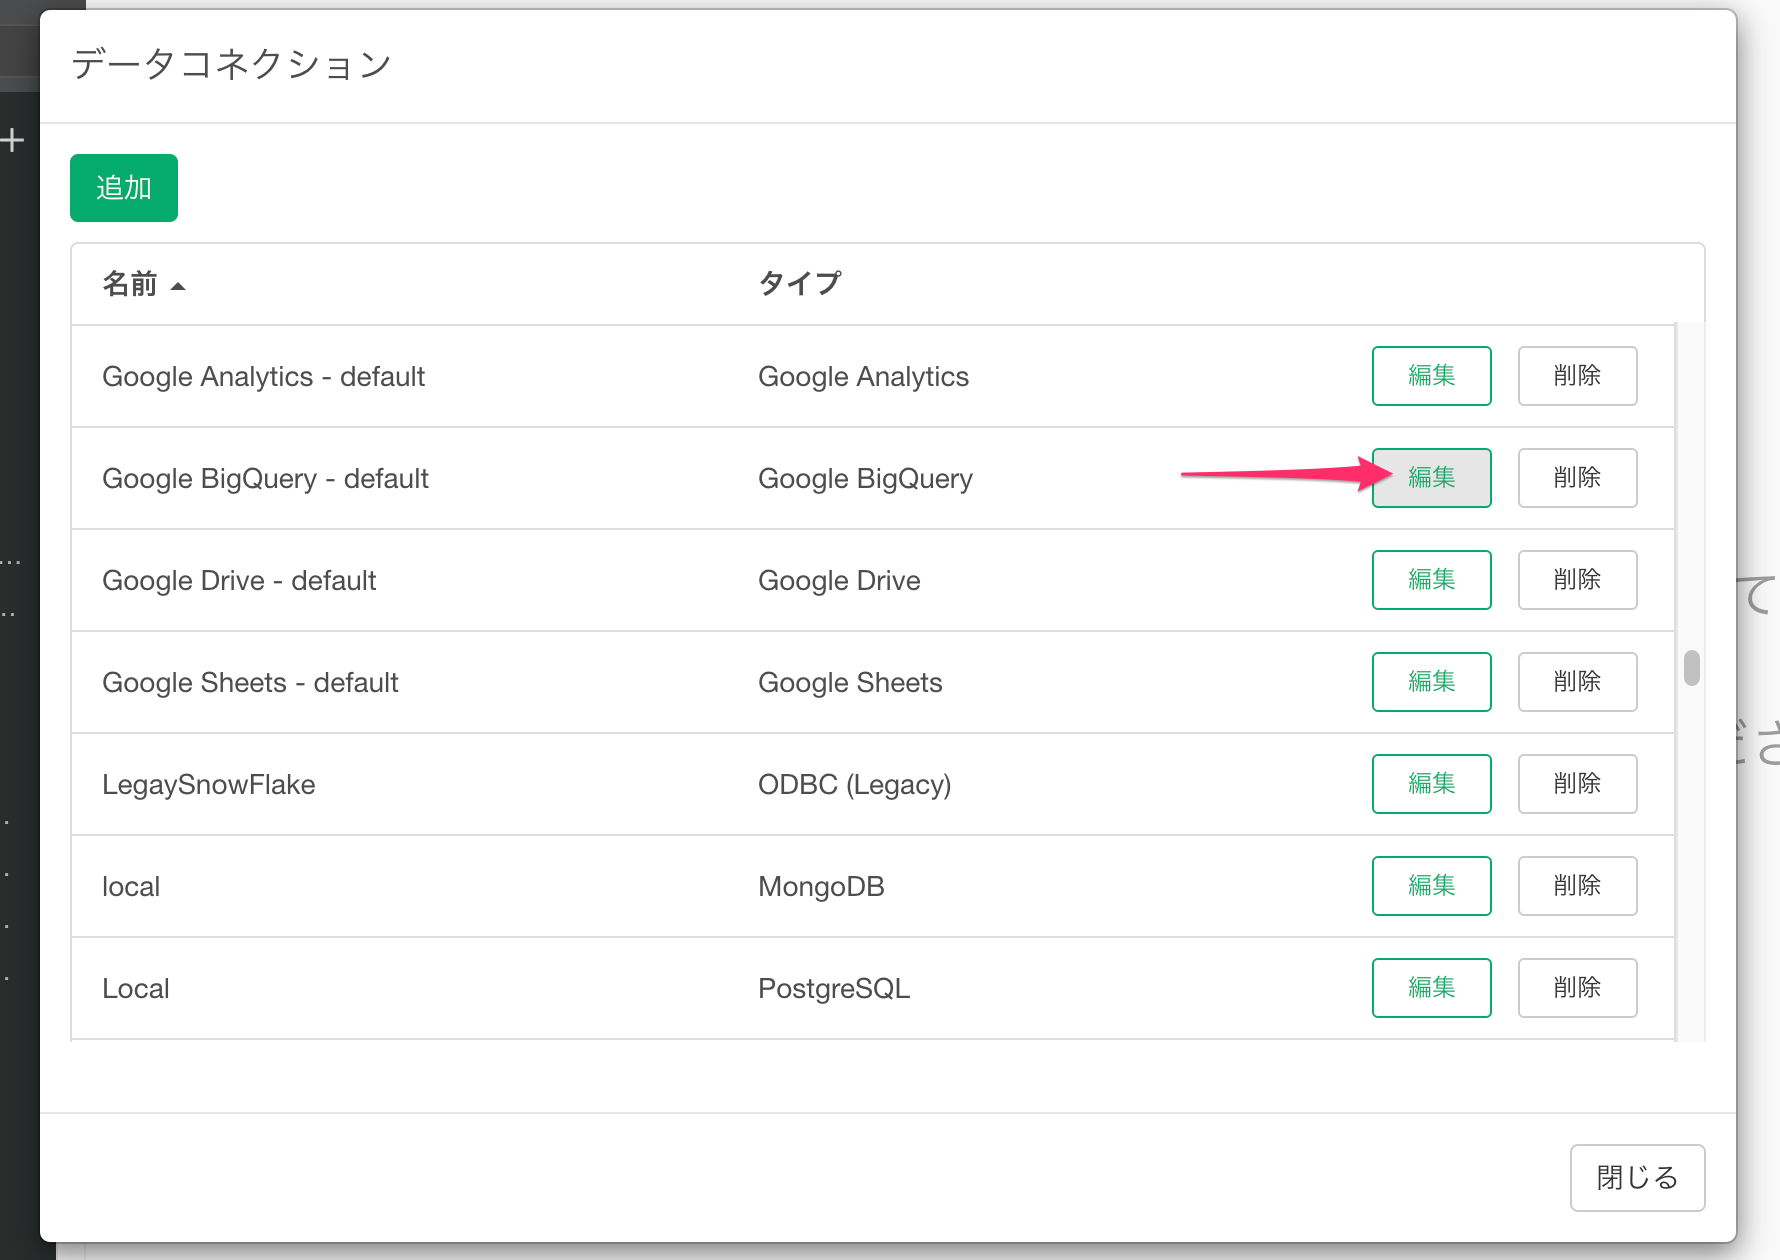Image resolution: width=1780 pixels, height=1260 pixels.
Task: Select the 'Google Sheets - default' name text
Action: click(x=250, y=683)
